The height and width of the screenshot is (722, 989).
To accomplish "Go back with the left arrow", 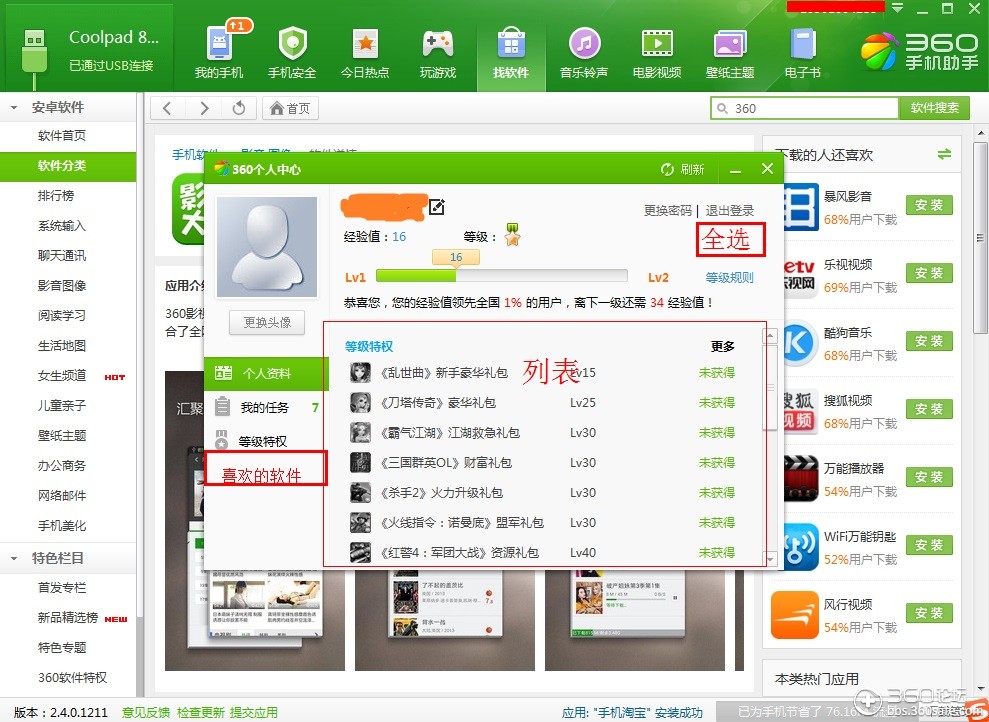I will pyautogui.click(x=168, y=108).
